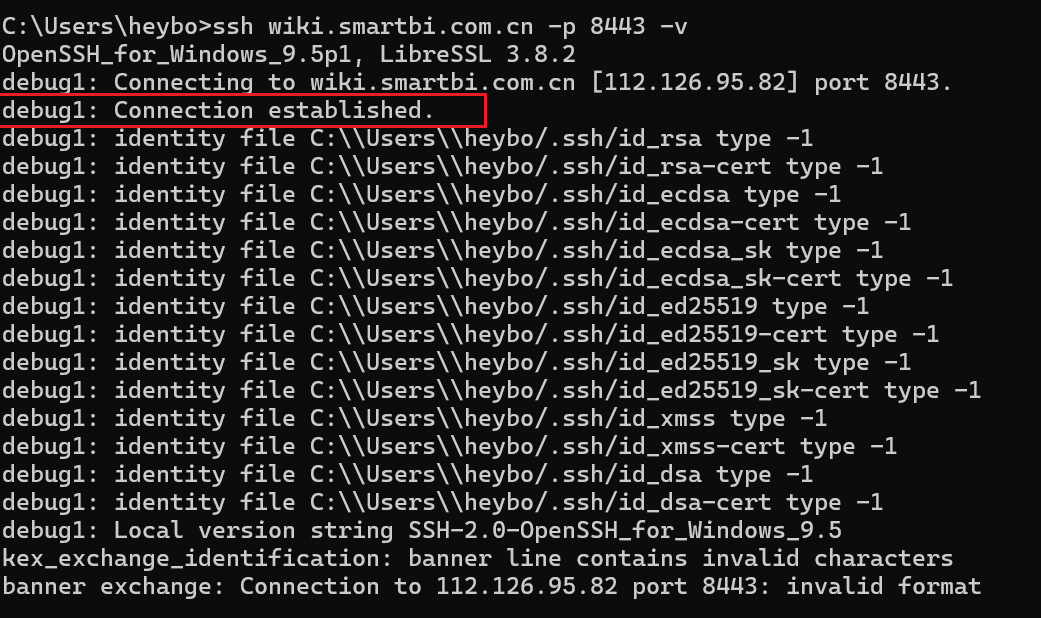Click the id_ed25519 identity file line
The image size is (1041, 618).
[435, 306]
